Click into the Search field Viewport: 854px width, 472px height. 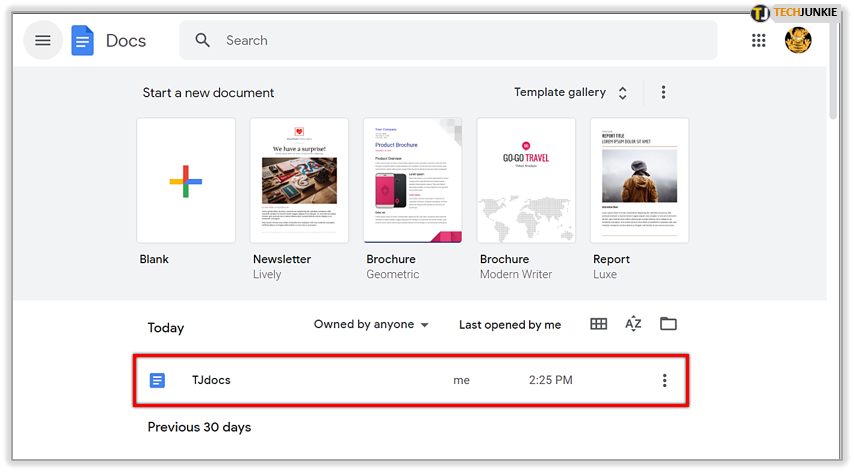tap(448, 40)
